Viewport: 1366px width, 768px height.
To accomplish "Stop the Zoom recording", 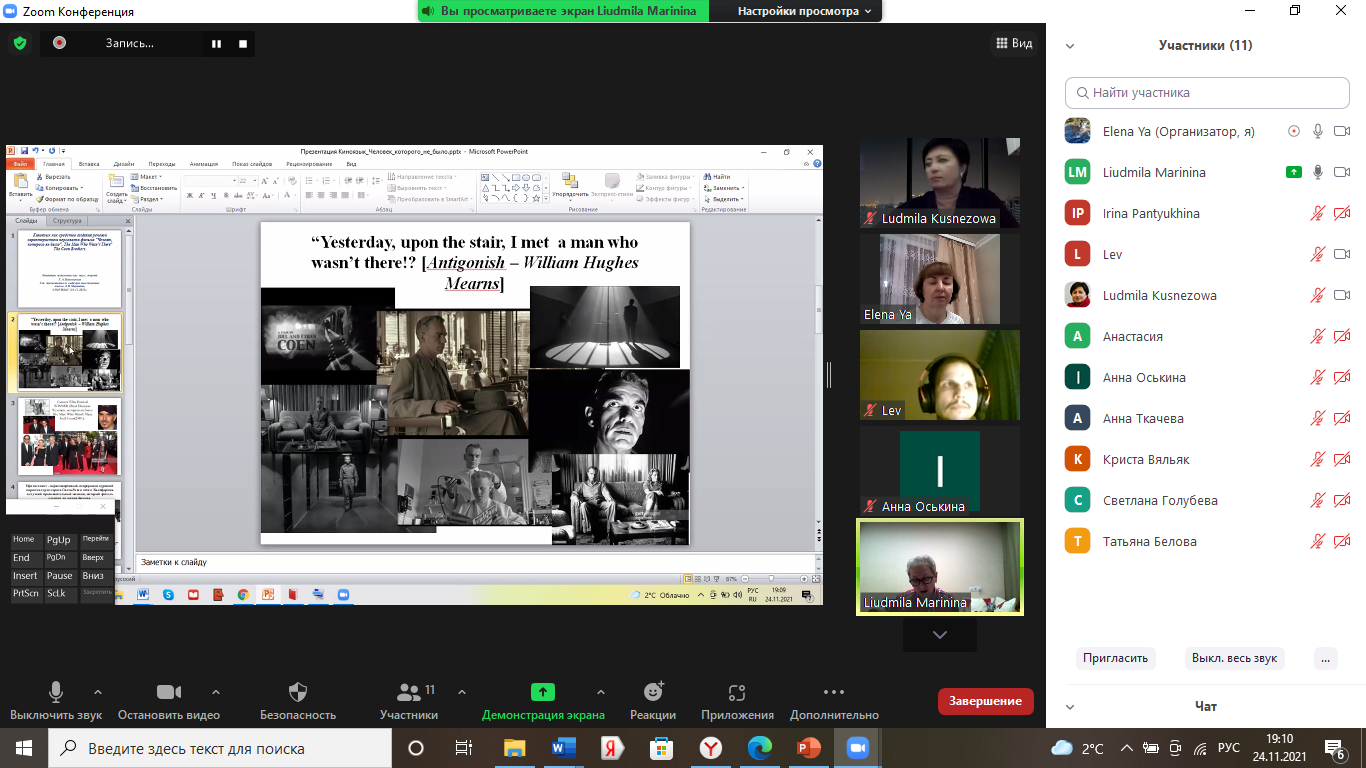I will click(242, 43).
